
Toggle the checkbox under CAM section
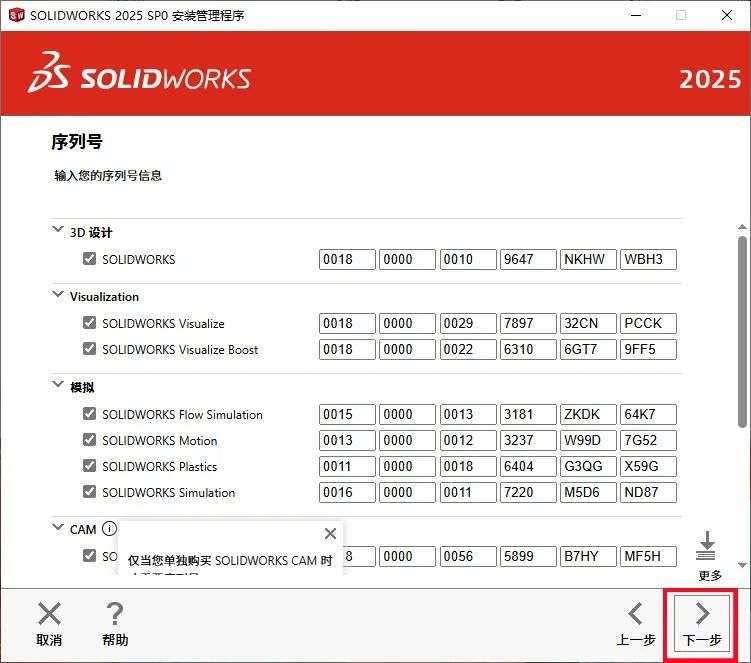click(x=89, y=556)
